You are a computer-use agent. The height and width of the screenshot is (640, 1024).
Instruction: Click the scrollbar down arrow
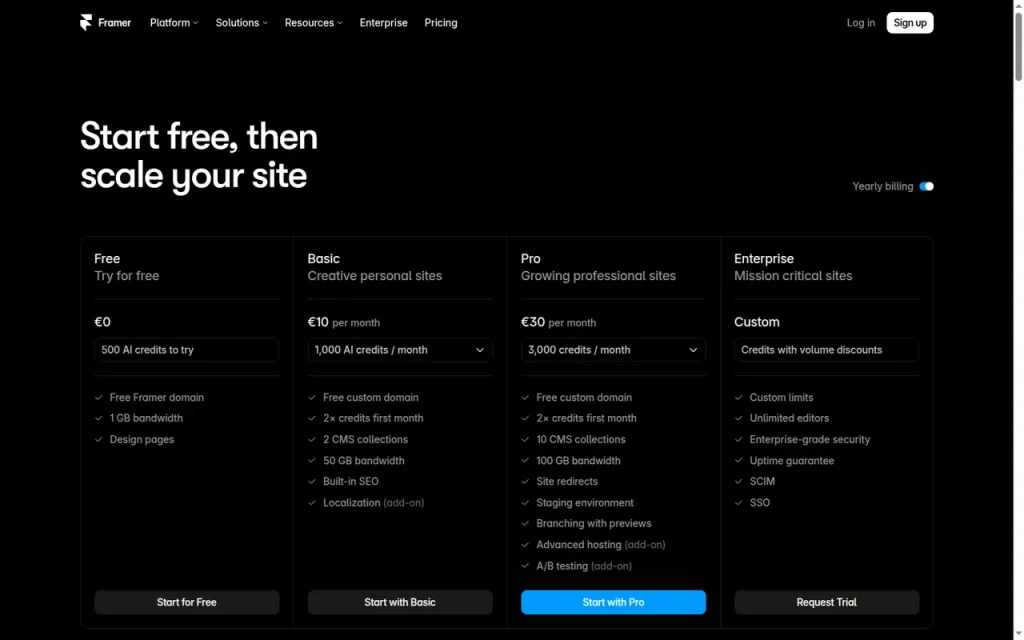pyautogui.click(x=1018, y=635)
